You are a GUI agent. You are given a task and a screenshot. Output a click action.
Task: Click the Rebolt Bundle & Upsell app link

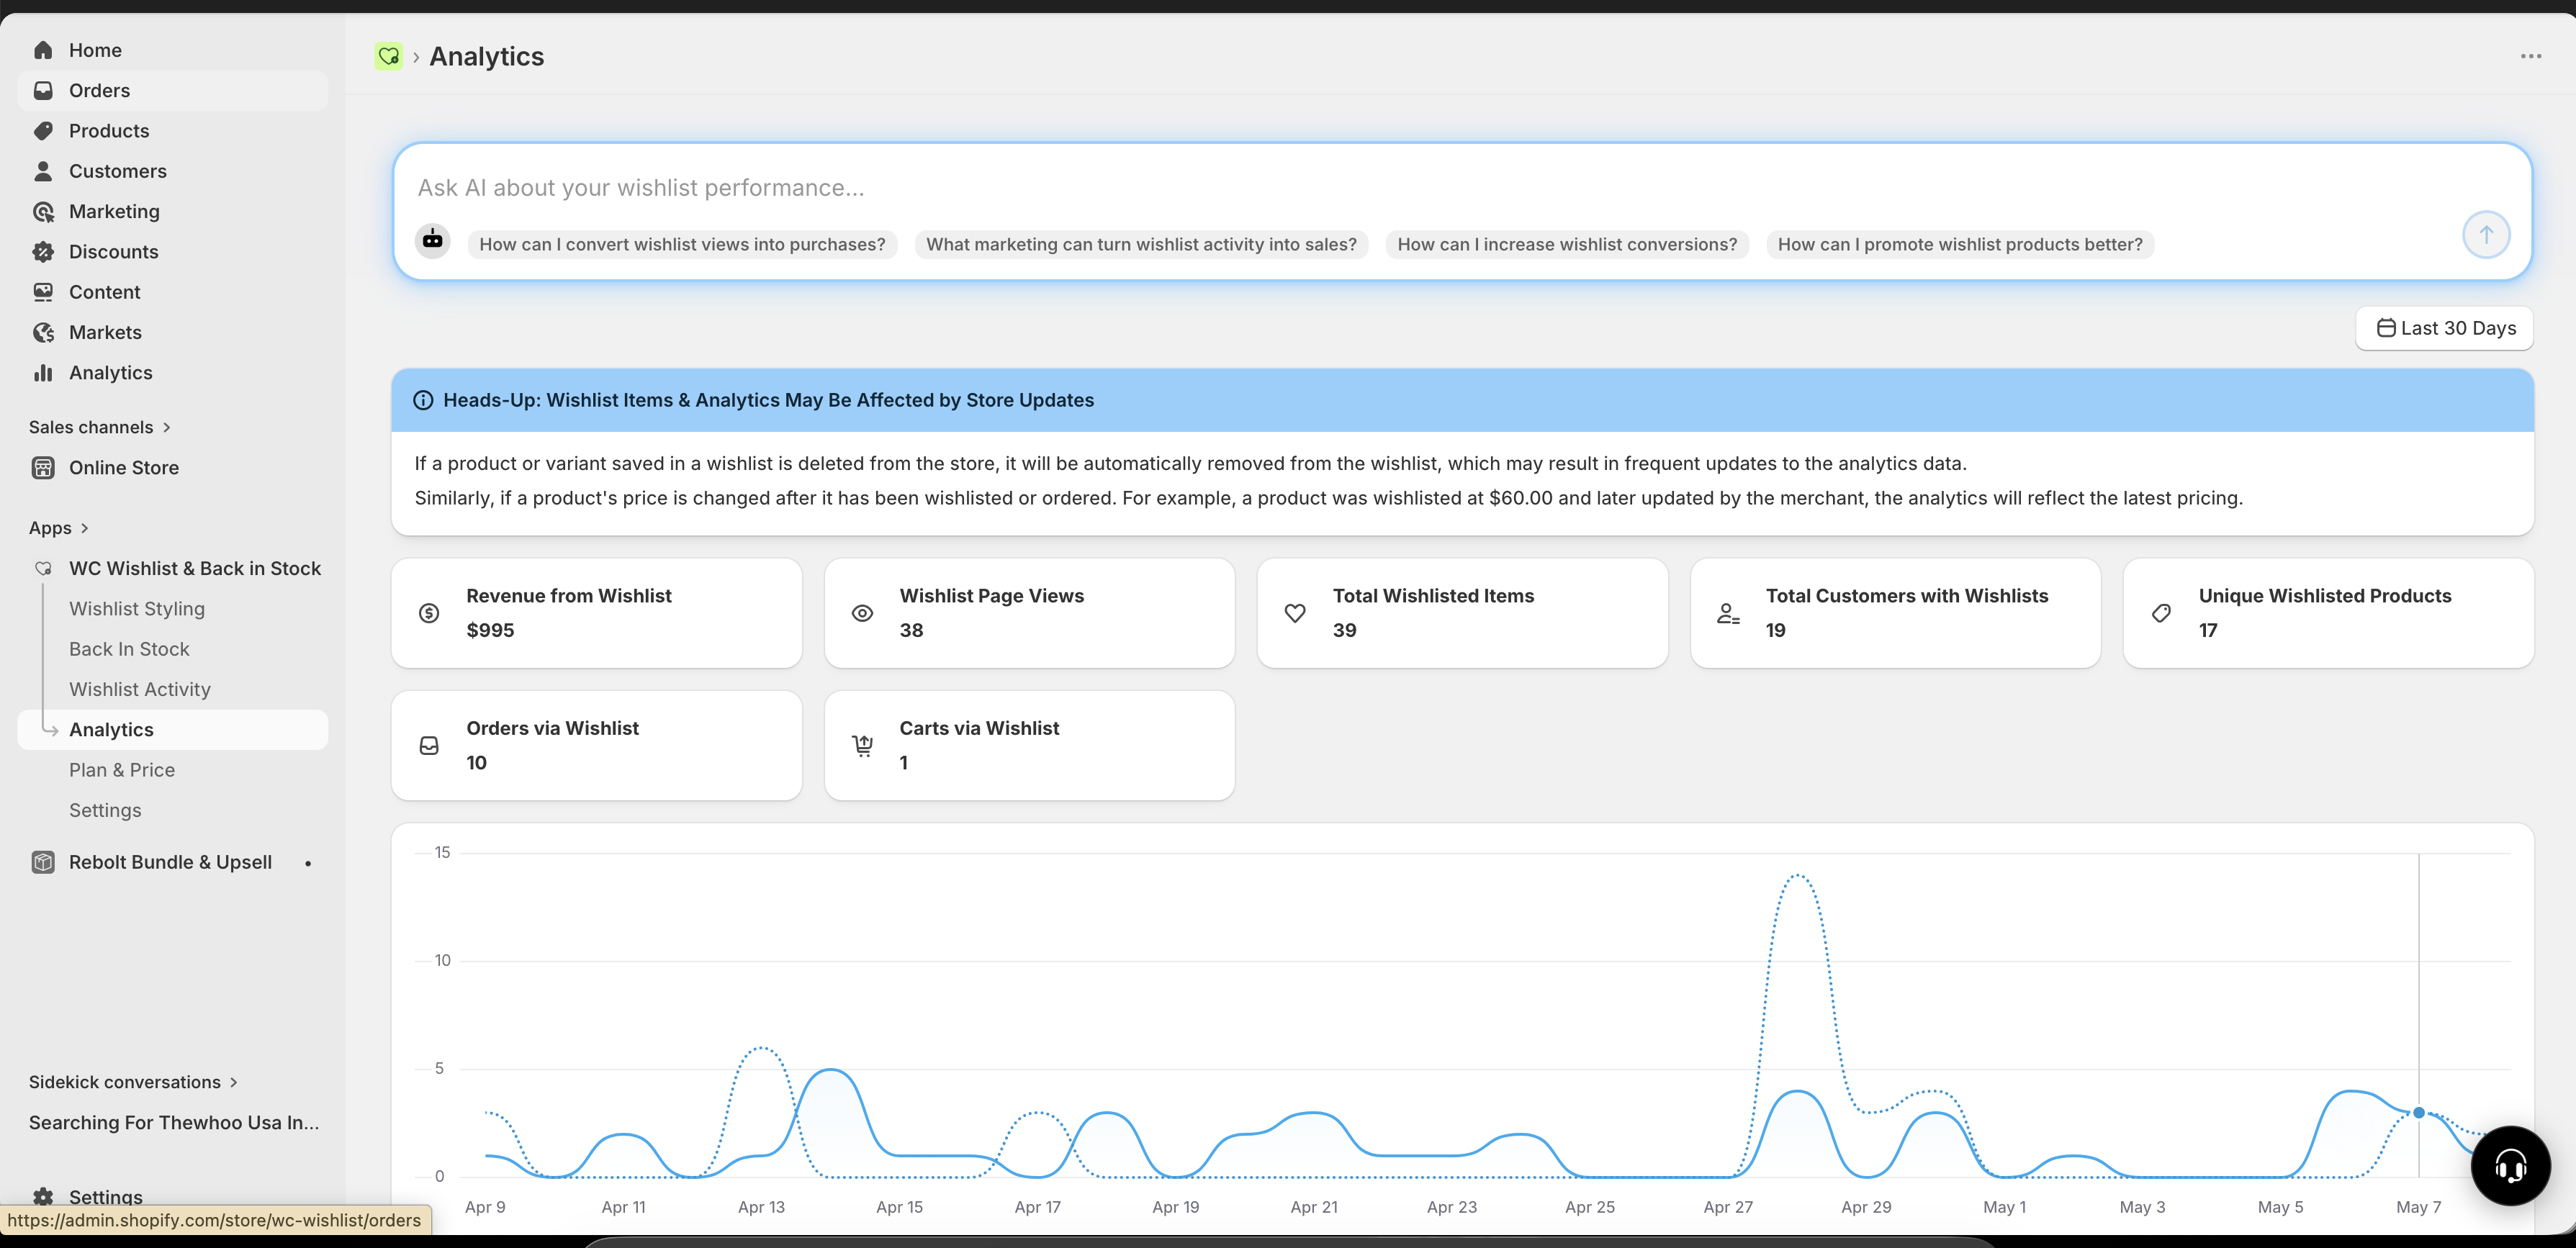point(170,862)
